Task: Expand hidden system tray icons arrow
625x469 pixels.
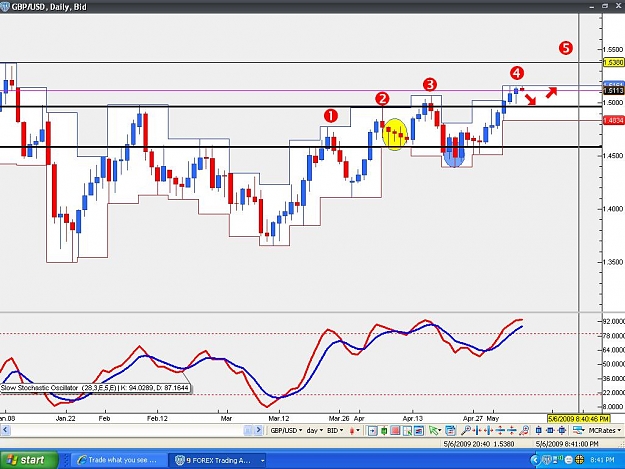Action: [x=535, y=460]
